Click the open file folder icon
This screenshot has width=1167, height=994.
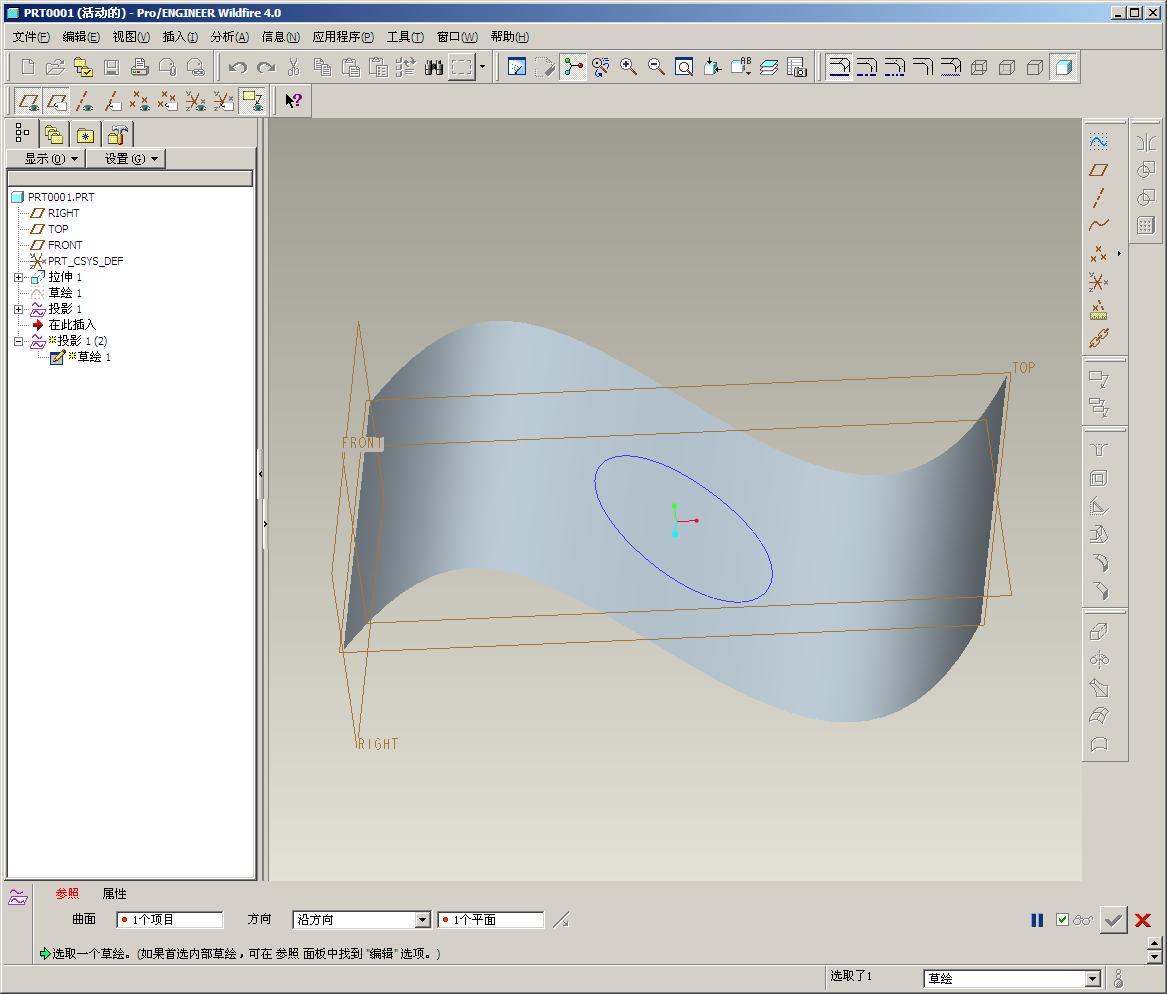(55, 67)
